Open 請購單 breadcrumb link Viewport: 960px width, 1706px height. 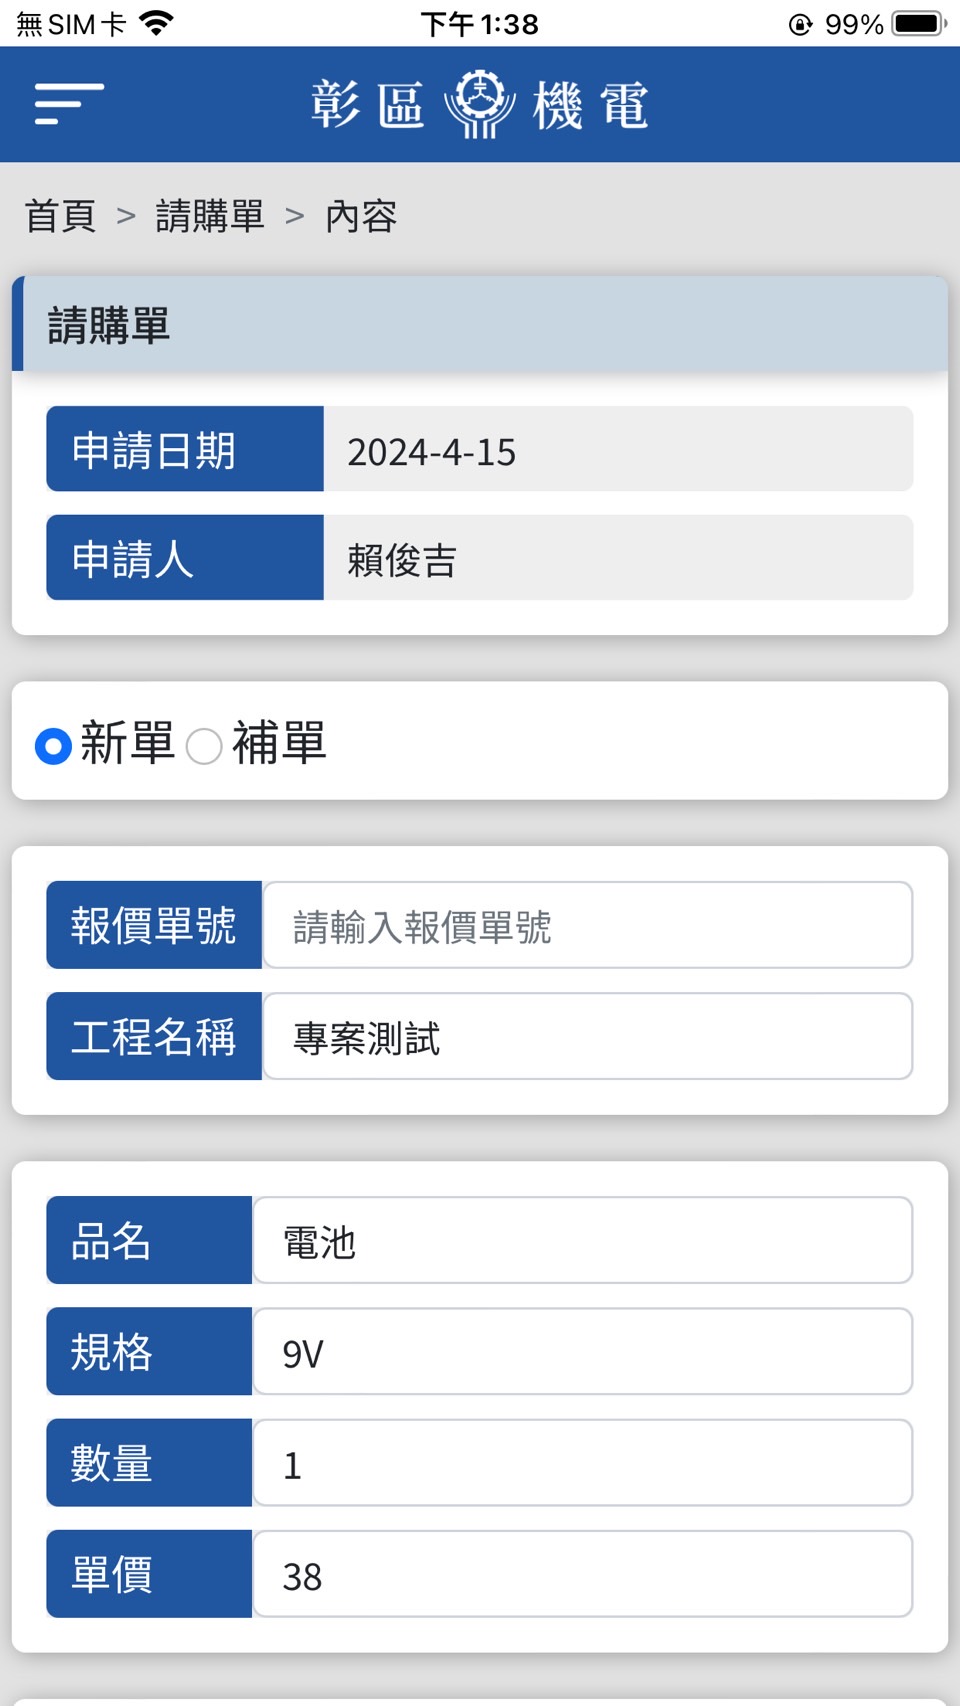click(210, 216)
